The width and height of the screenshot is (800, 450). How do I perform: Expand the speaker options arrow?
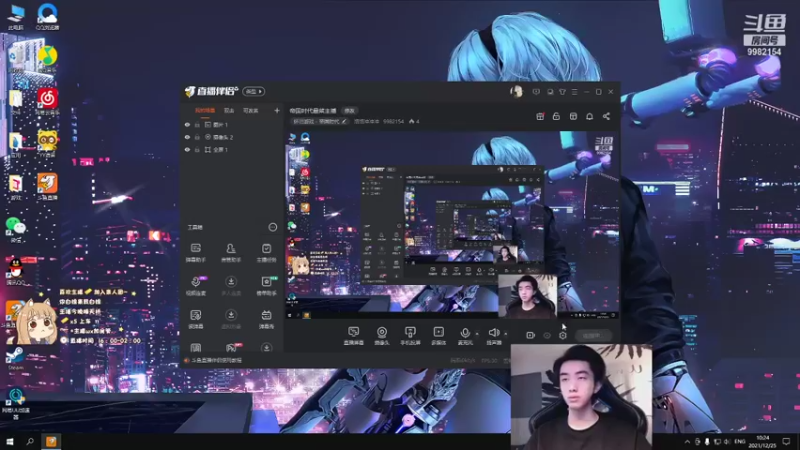506,334
